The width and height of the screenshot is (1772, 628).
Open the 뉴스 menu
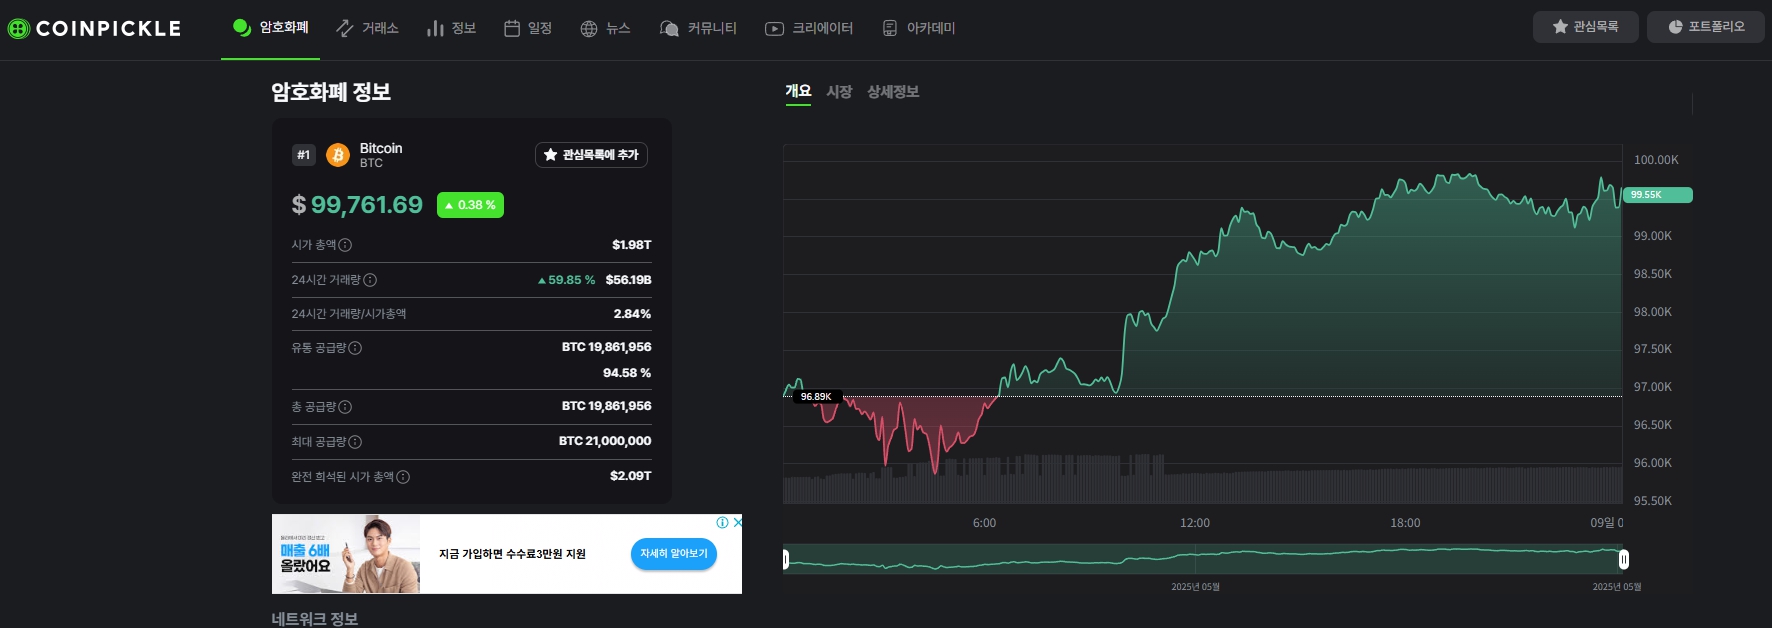tap(605, 28)
